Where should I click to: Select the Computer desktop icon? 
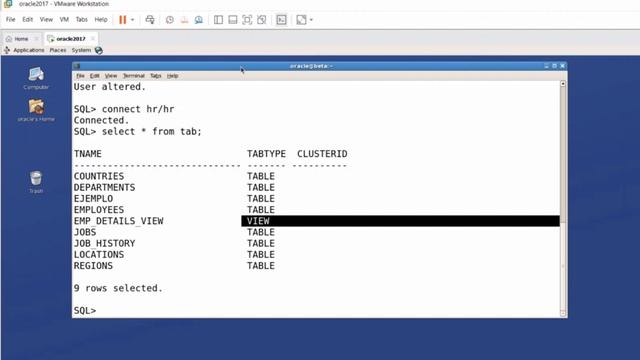pyautogui.click(x=36, y=78)
